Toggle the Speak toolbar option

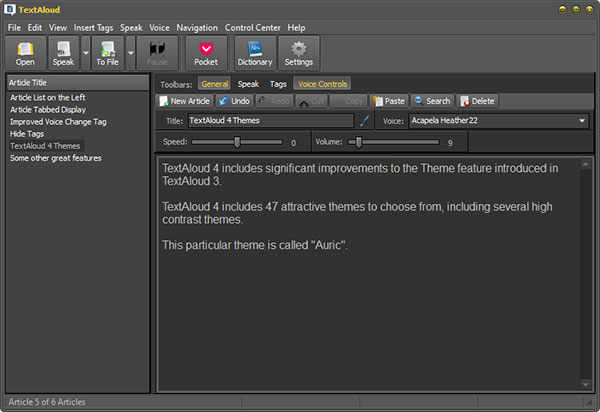(x=248, y=84)
